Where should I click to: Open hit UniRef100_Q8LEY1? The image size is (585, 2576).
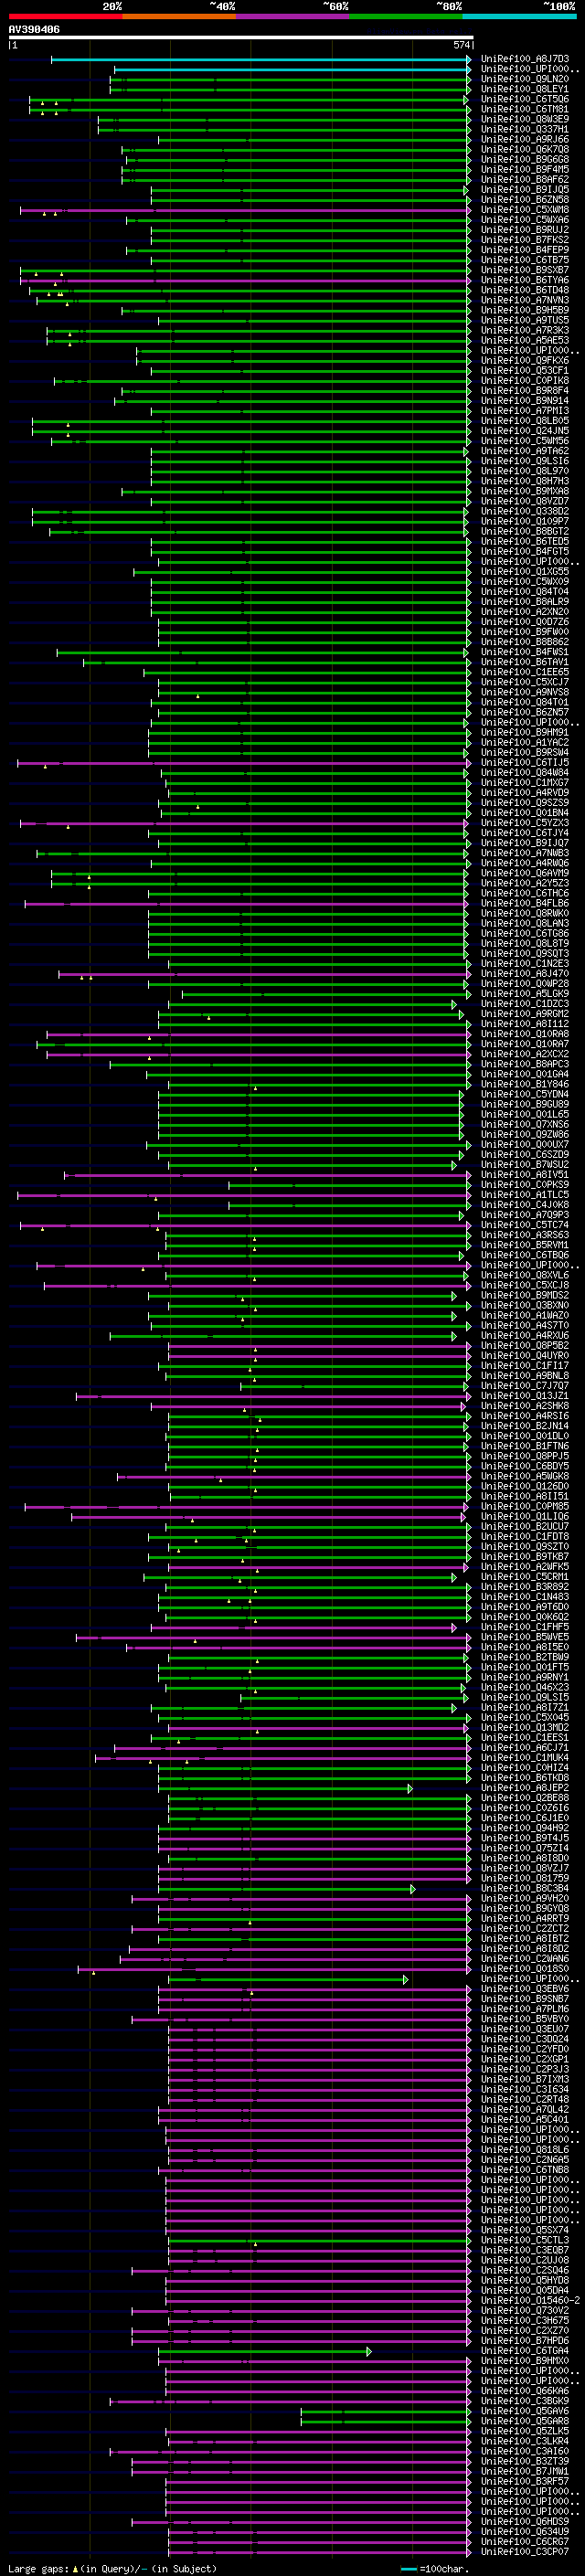525,89
